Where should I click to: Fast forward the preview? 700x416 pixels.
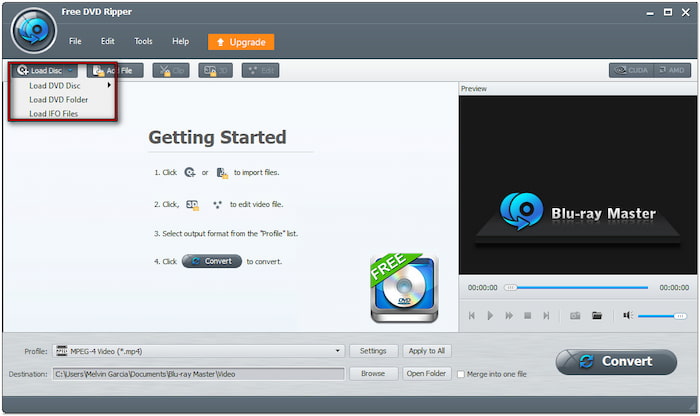click(509, 316)
